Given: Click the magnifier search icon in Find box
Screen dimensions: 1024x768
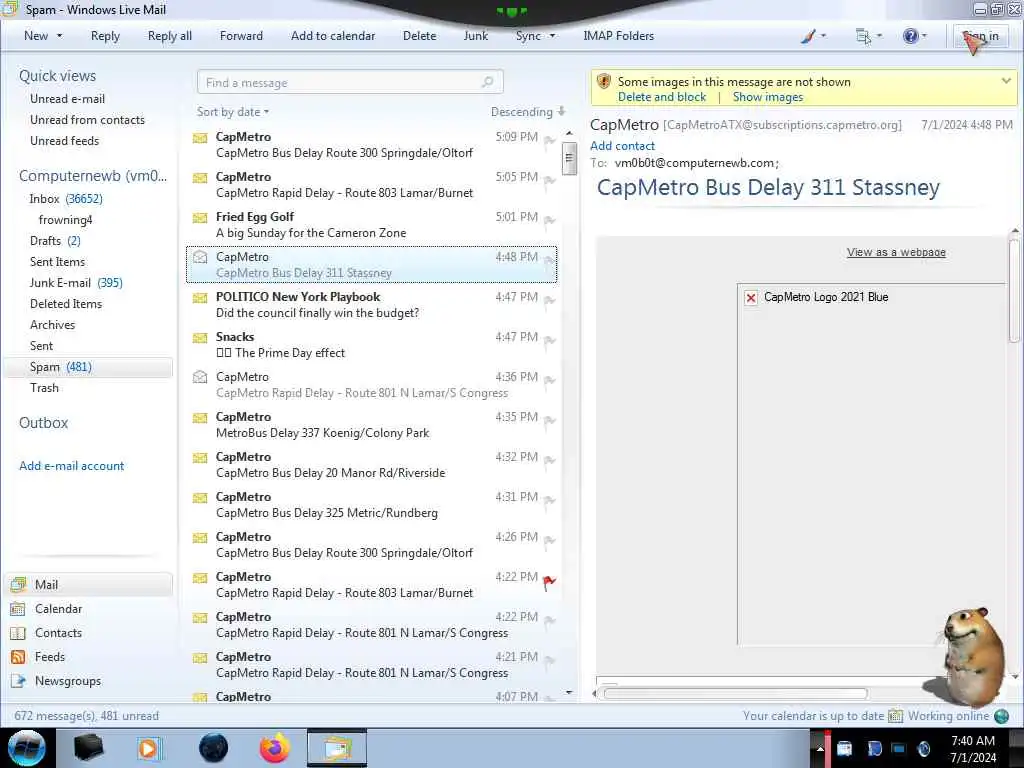Looking at the screenshot, I should pyautogui.click(x=487, y=82).
